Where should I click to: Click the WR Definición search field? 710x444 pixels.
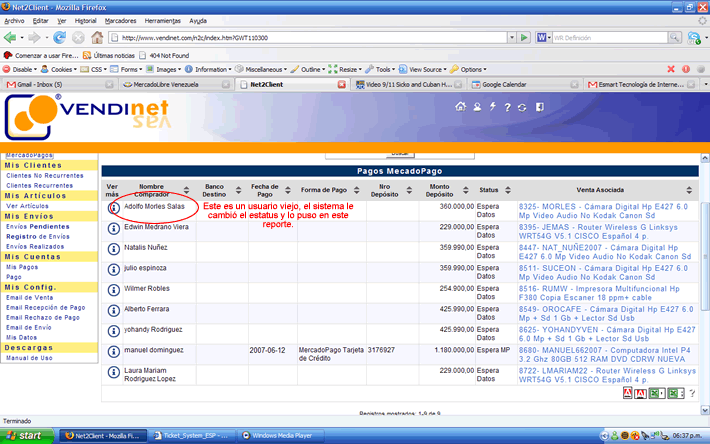609,38
